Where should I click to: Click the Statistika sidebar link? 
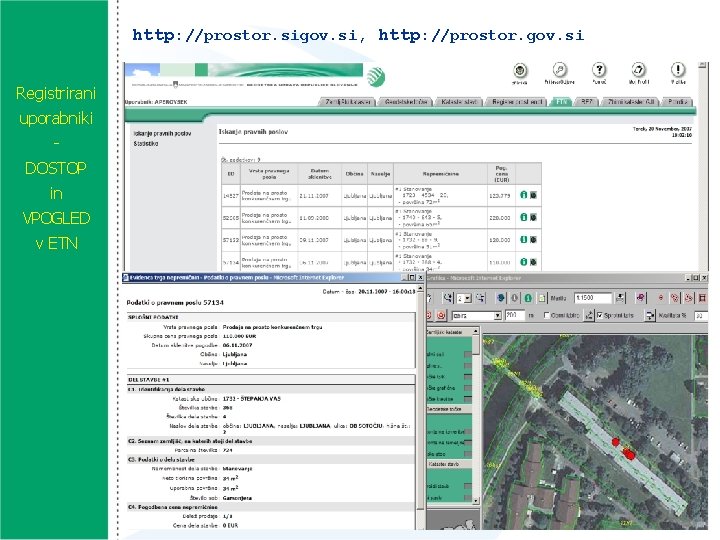[146, 144]
